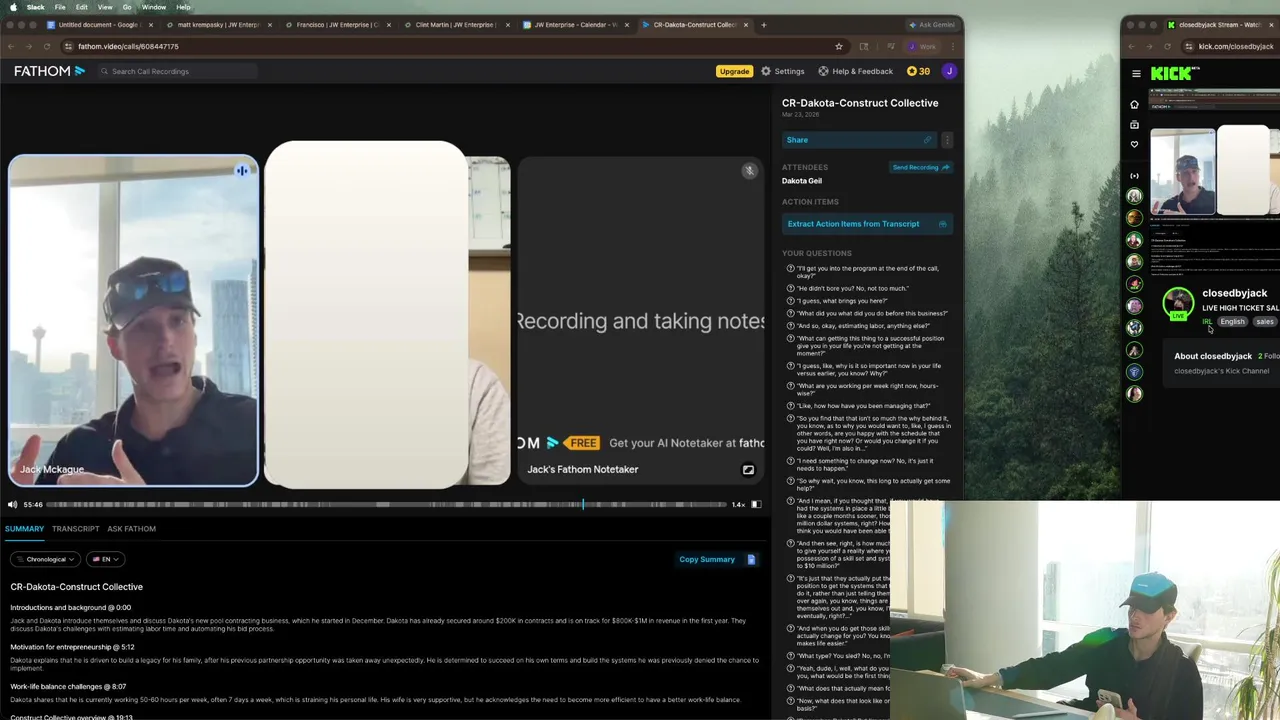The image size is (1280, 720).
Task: Click the live streams icon in Kick sidebar
Action: point(1134,176)
